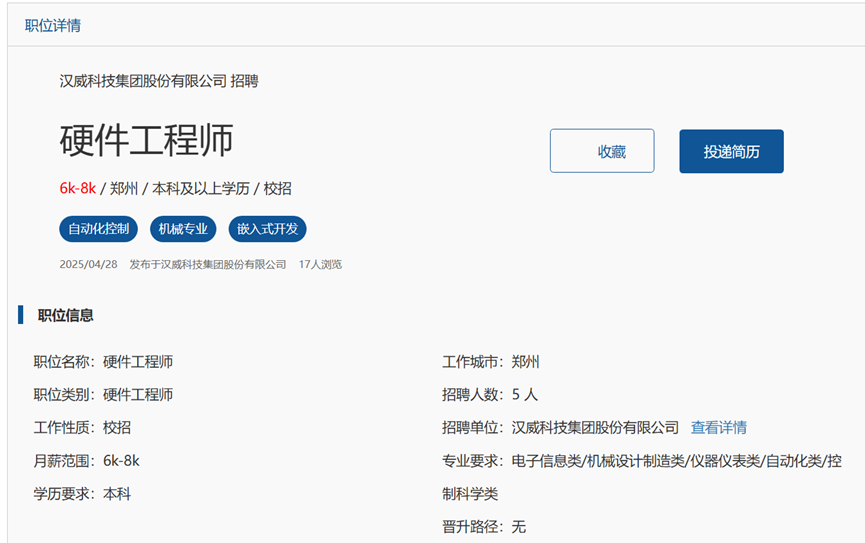
Task: Click the 晋升路径：无 row
Action: coord(484,527)
